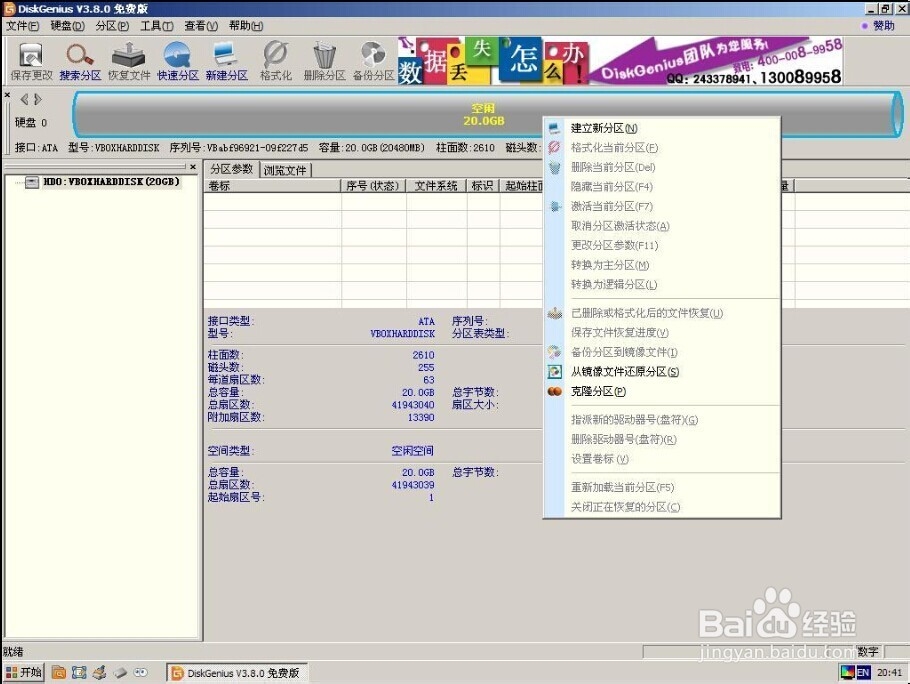Click the 备份分区 toolbar icon
910x684 pixels.
point(373,61)
